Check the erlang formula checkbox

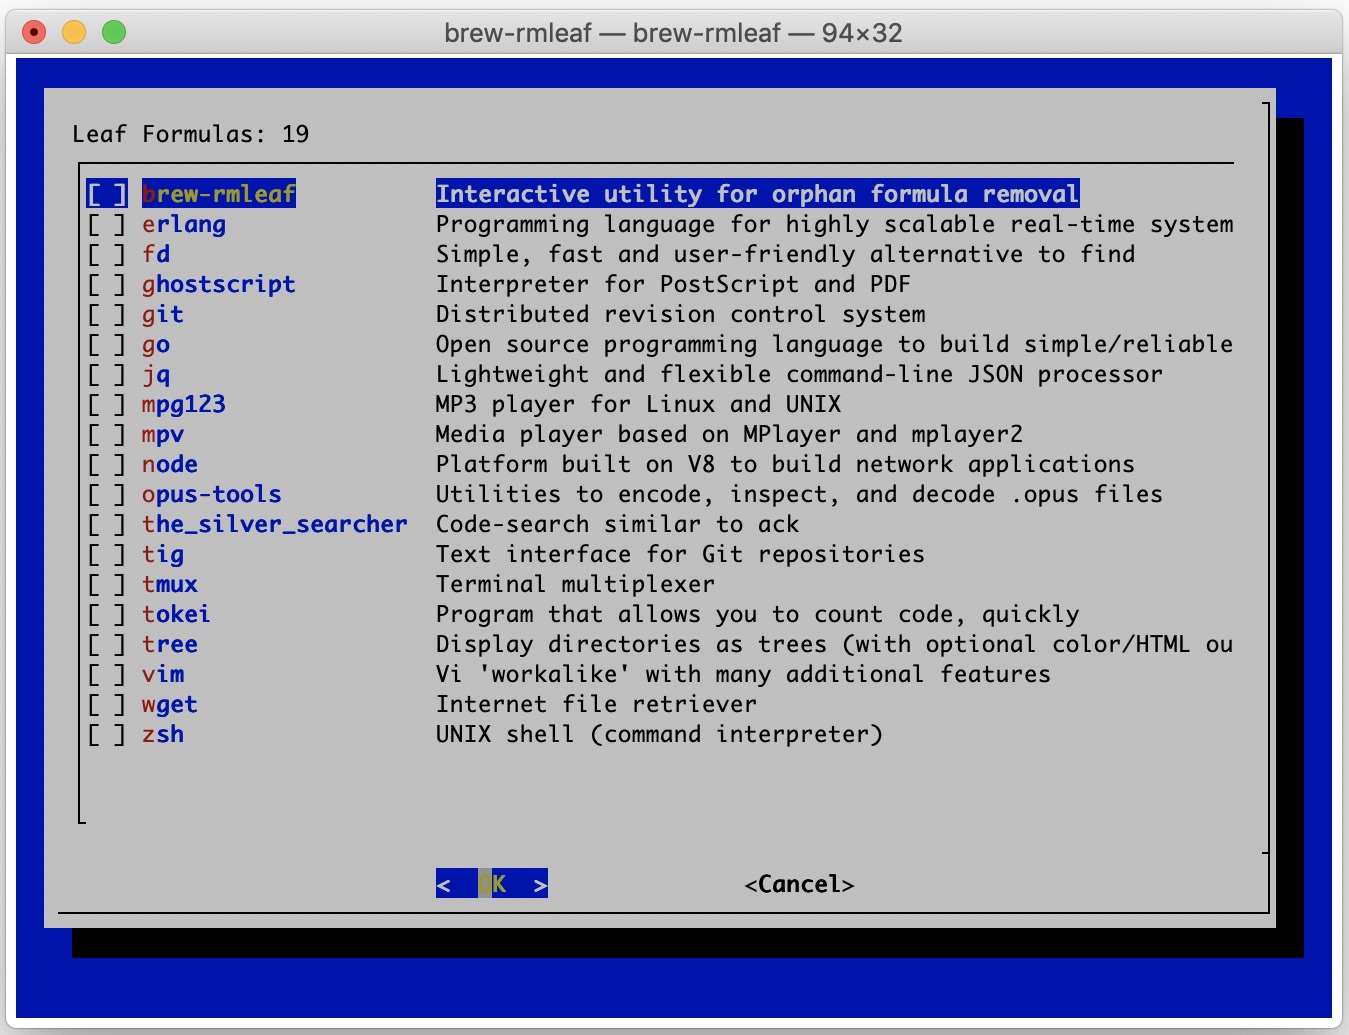point(107,224)
